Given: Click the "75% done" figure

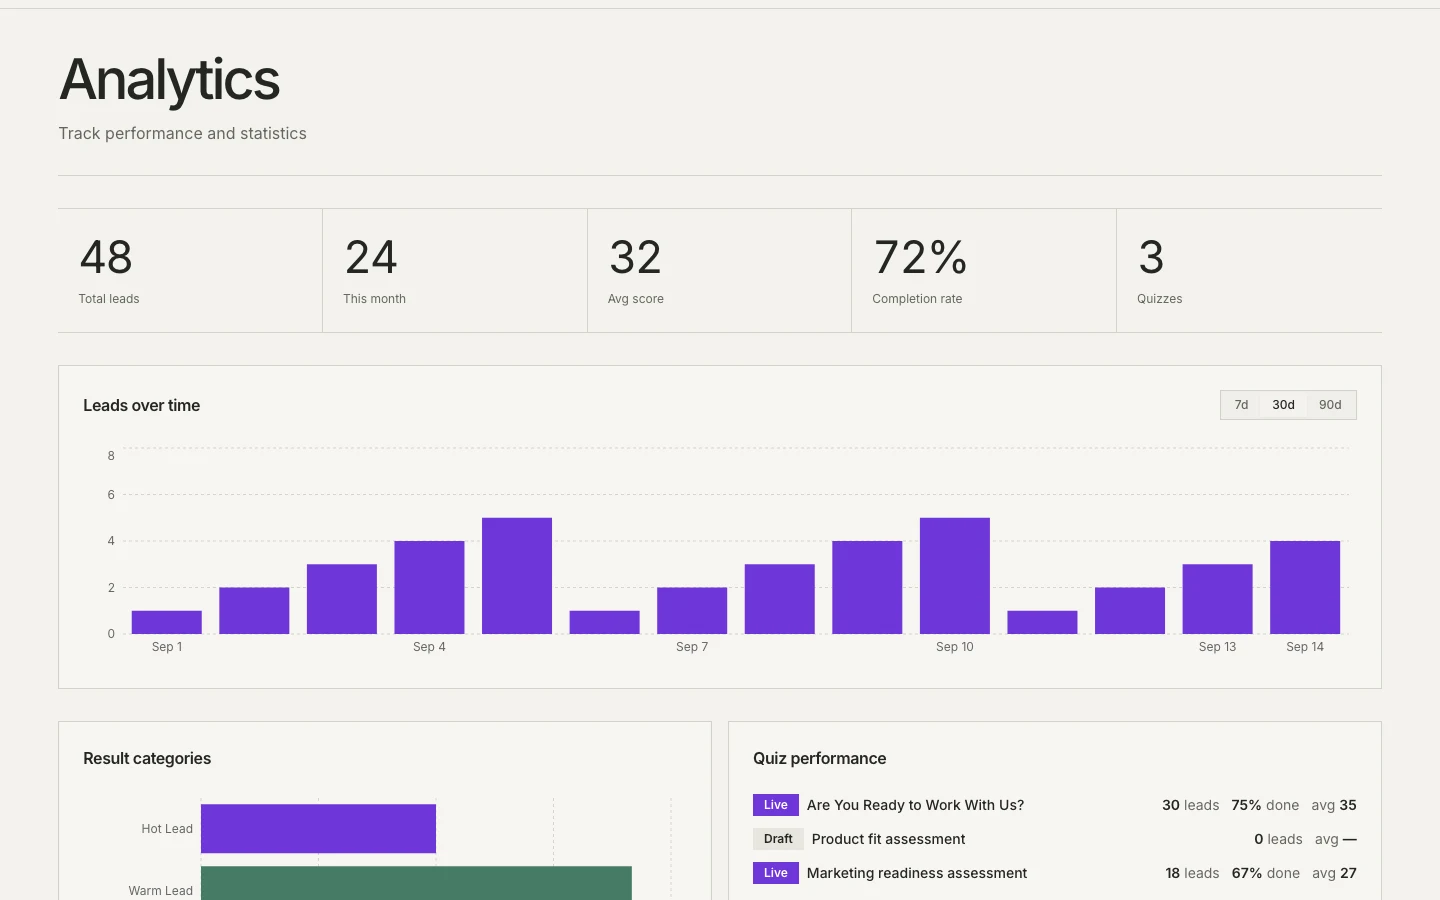Looking at the screenshot, I should click(1265, 805).
